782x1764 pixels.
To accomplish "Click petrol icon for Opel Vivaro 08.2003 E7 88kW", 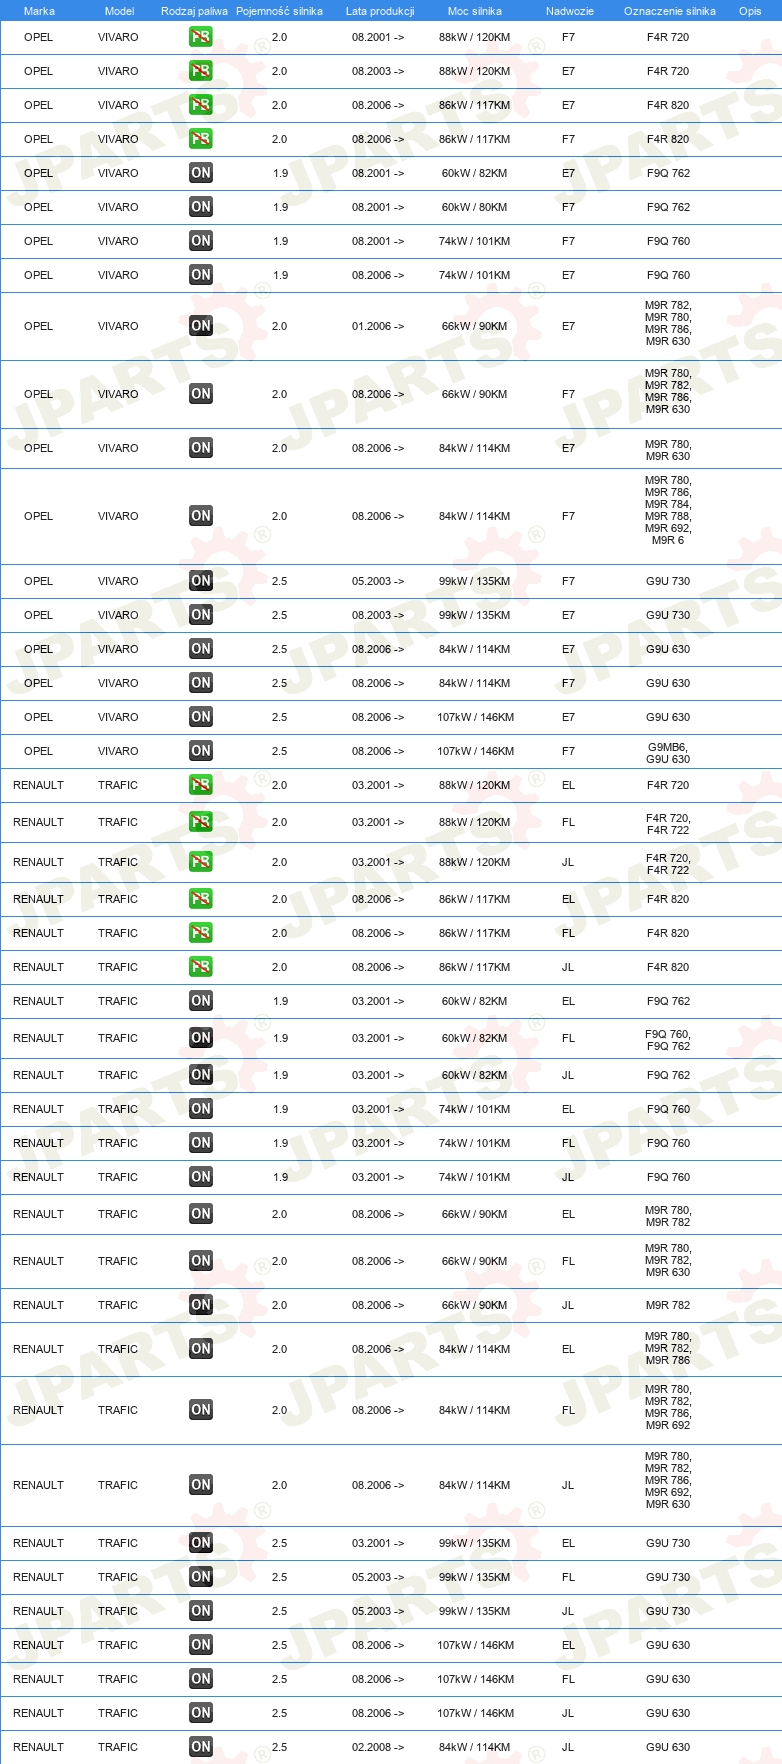I will (x=201, y=71).
